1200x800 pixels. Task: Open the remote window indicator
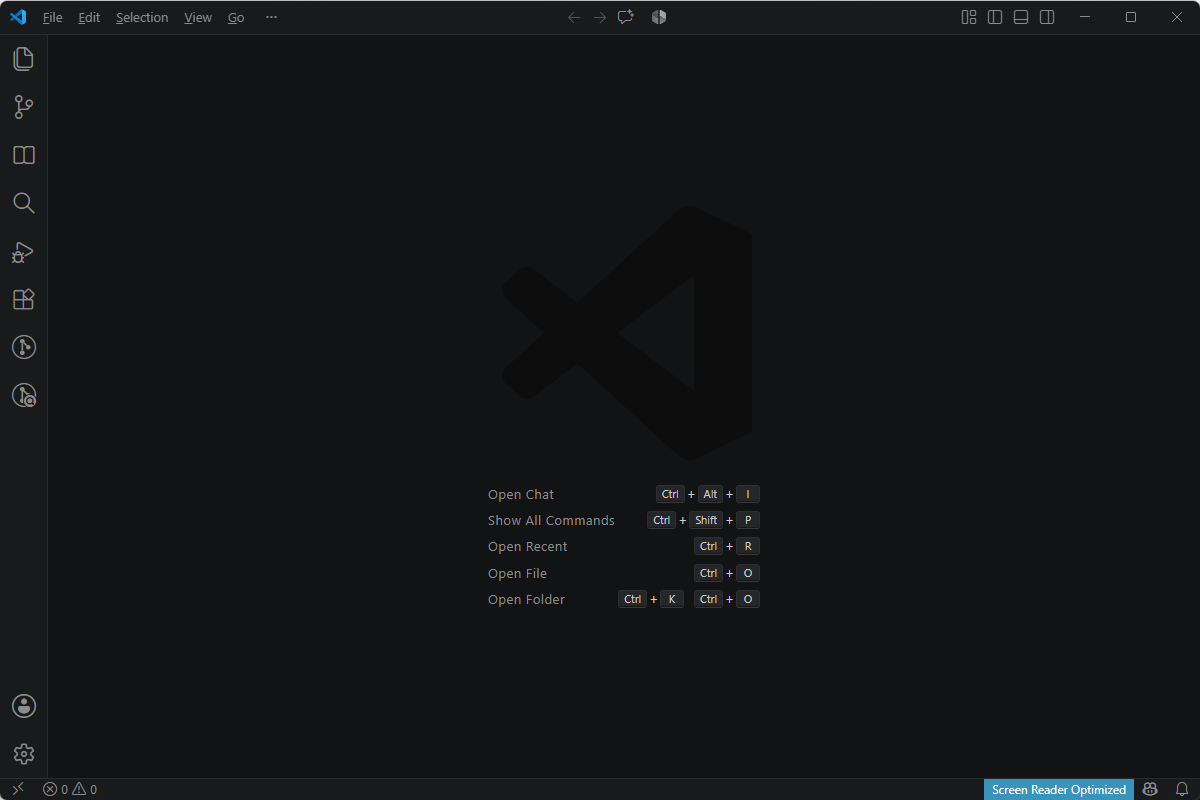(x=18, y=789)
